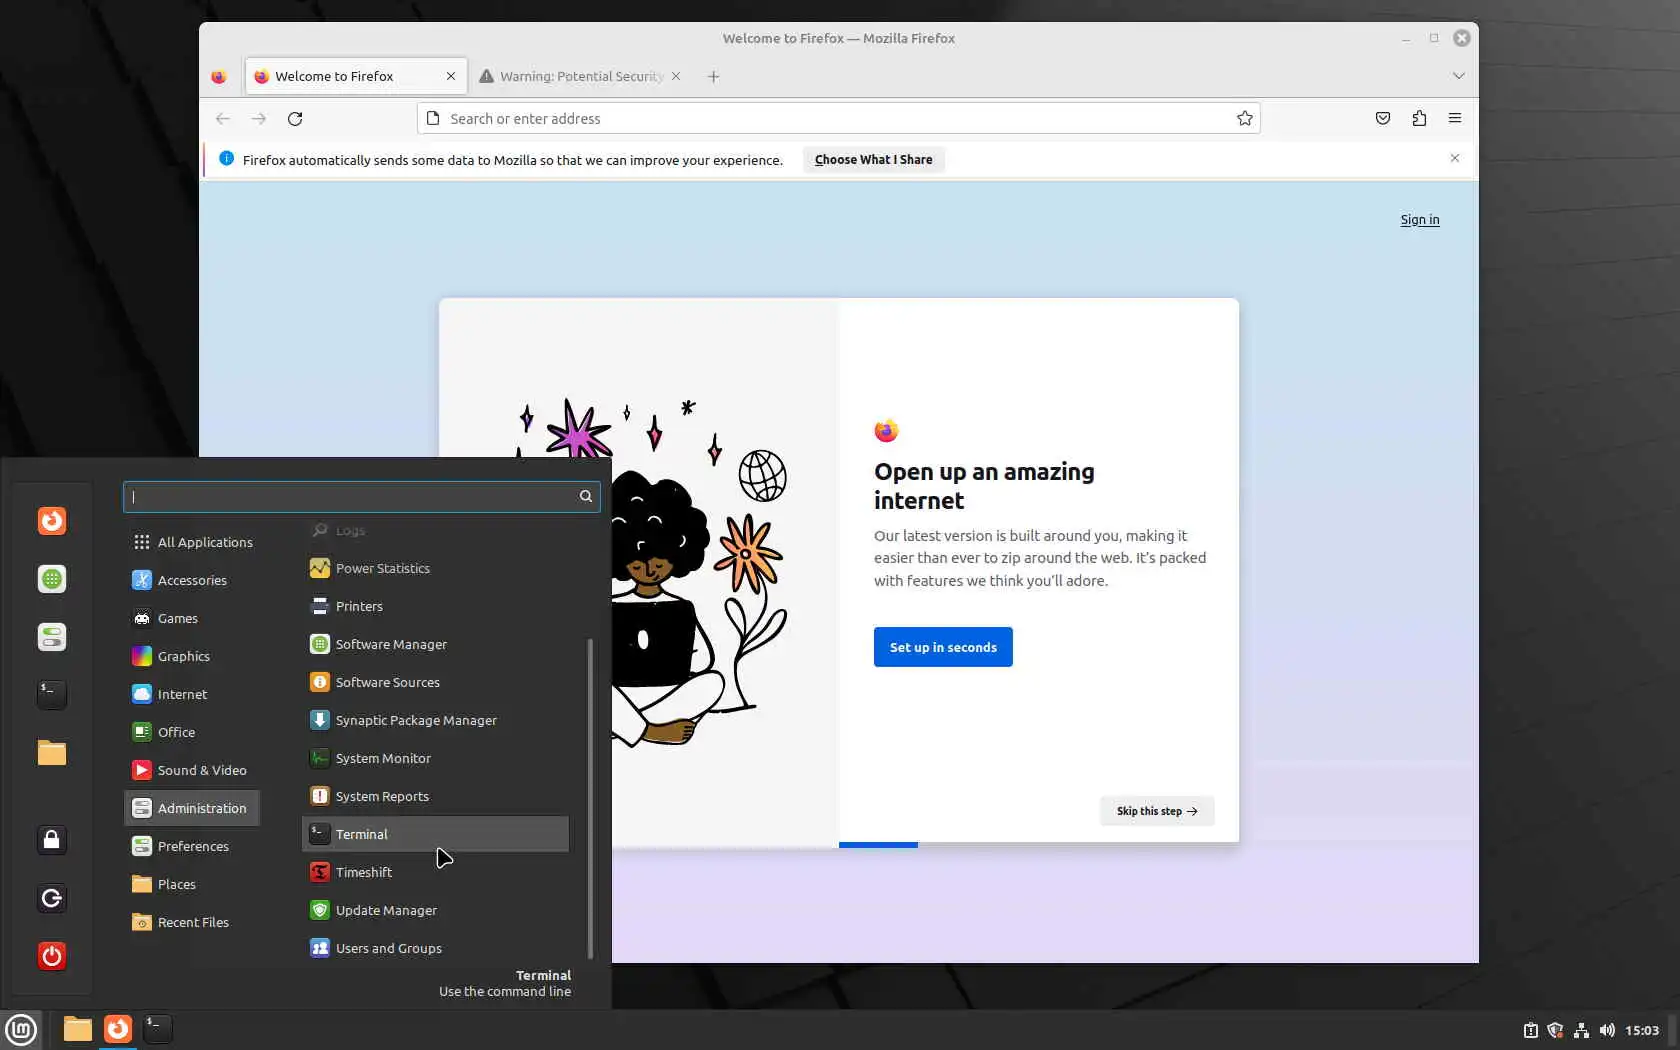Select Preferences category

pos(192,846)
